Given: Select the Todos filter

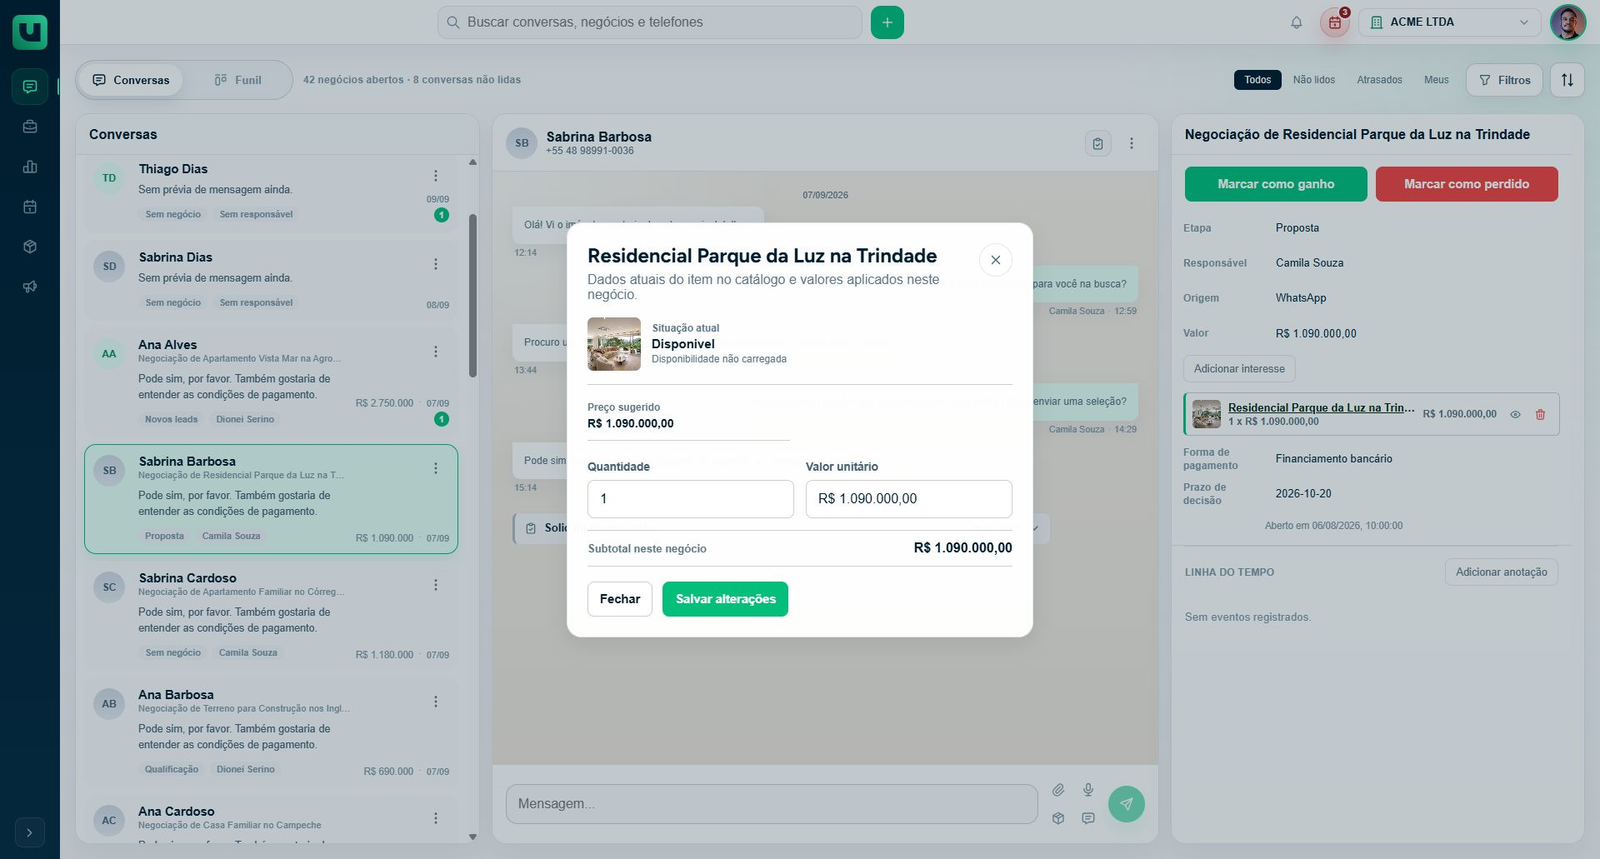Looking at the screenshot, I should point(1258,80).
